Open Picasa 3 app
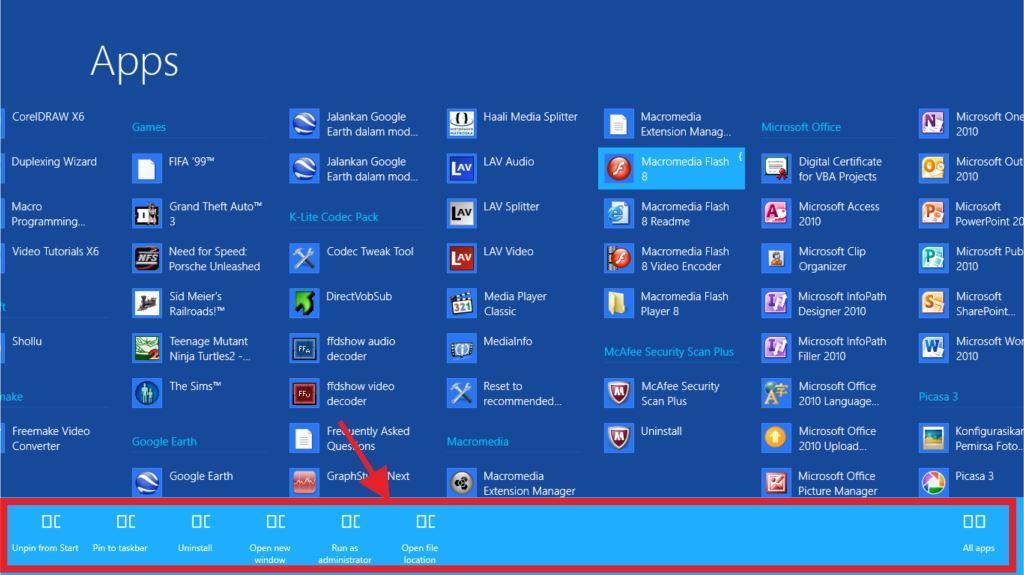1024x575 pixels. pos(957,483)
